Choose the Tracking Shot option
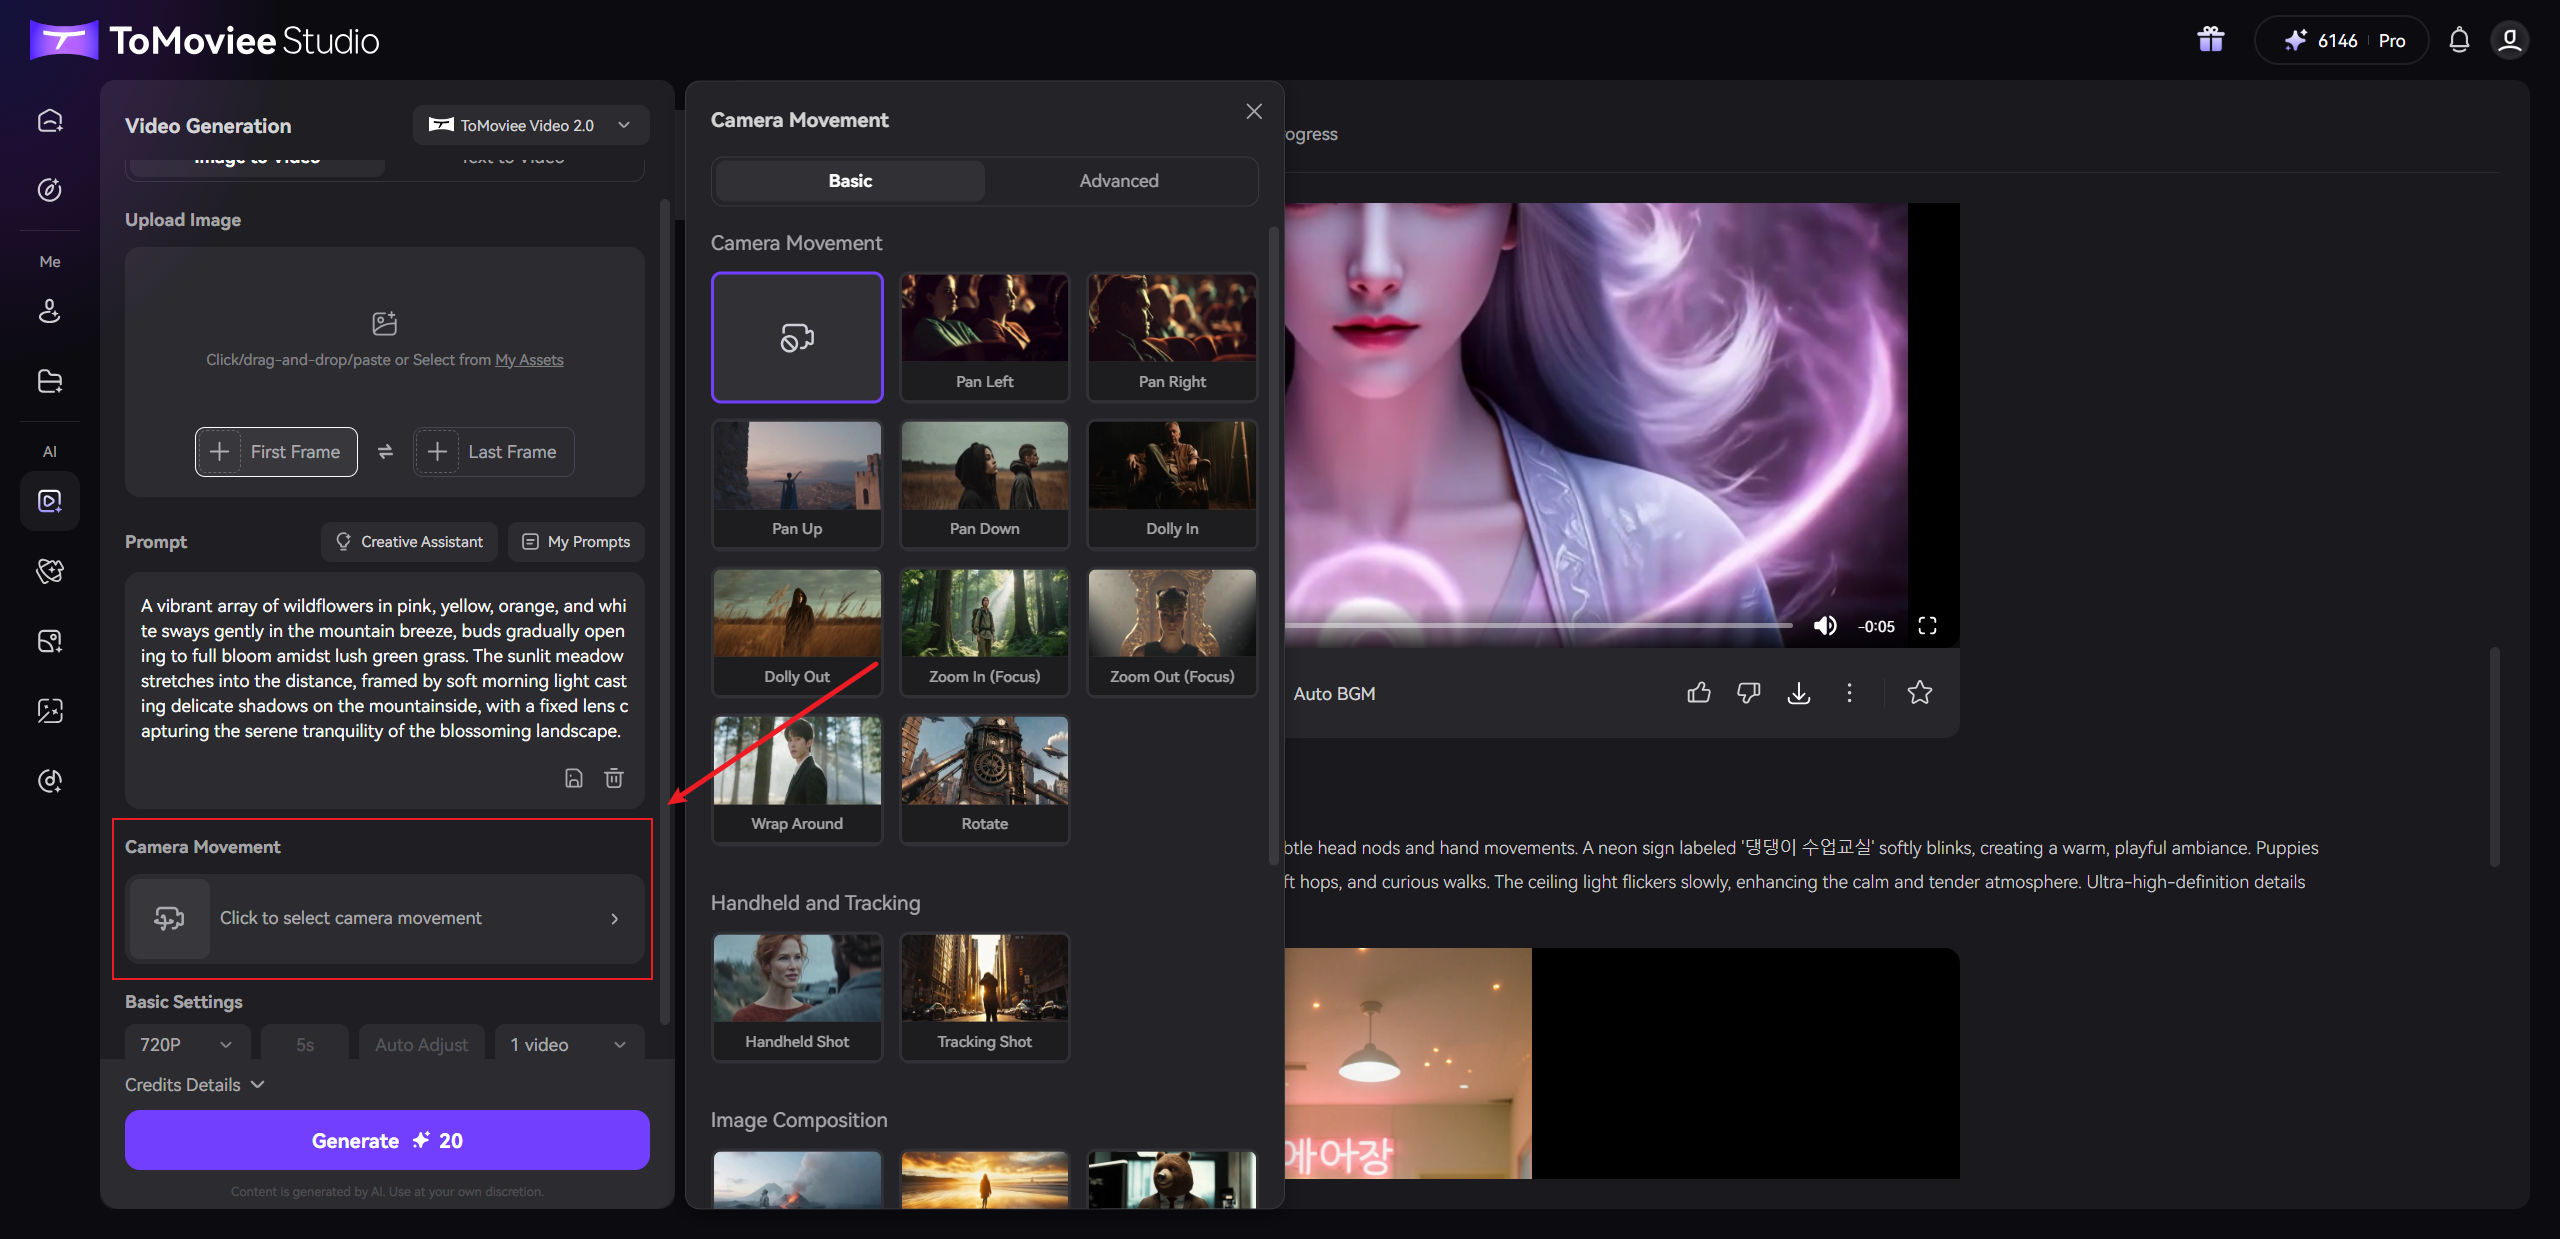 pos(985,997)
